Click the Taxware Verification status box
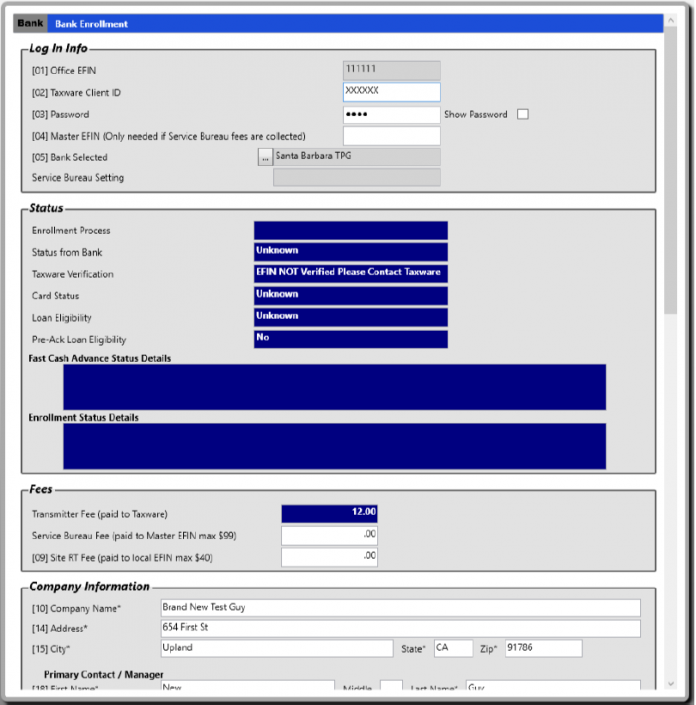This screenshot has width=696, height=705. pyautogui.click(x=350, y=273)
